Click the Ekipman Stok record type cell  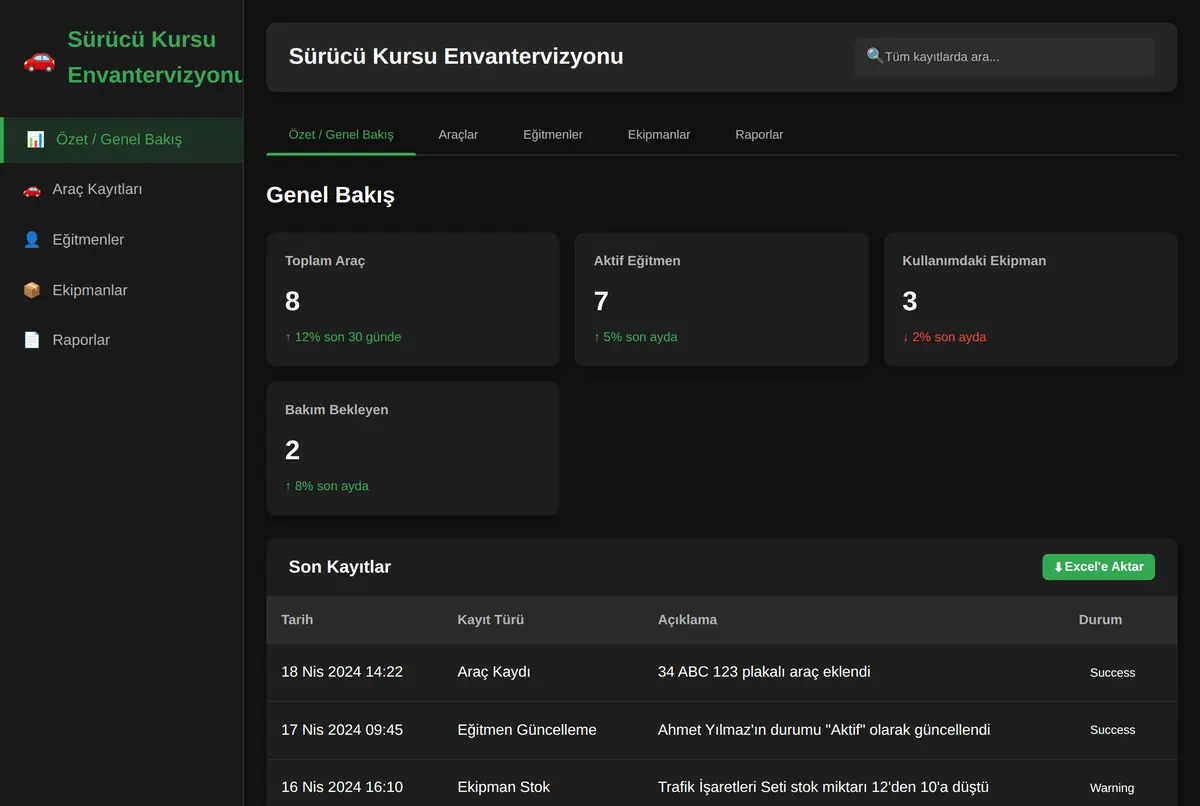point(504,787)
